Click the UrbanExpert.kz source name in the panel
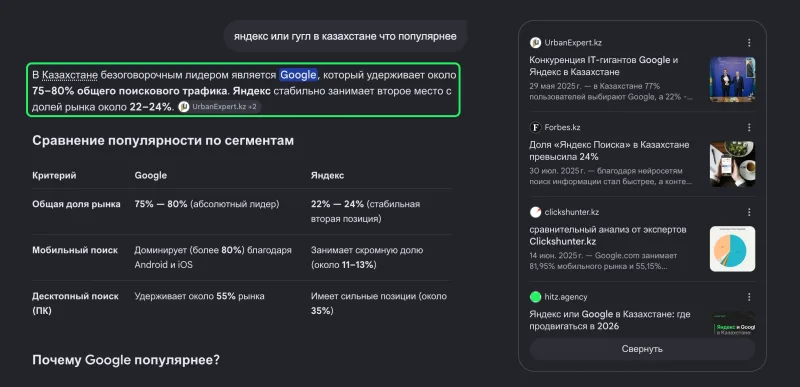The height and width of the screenshot is (387, 800). [573, 43]
